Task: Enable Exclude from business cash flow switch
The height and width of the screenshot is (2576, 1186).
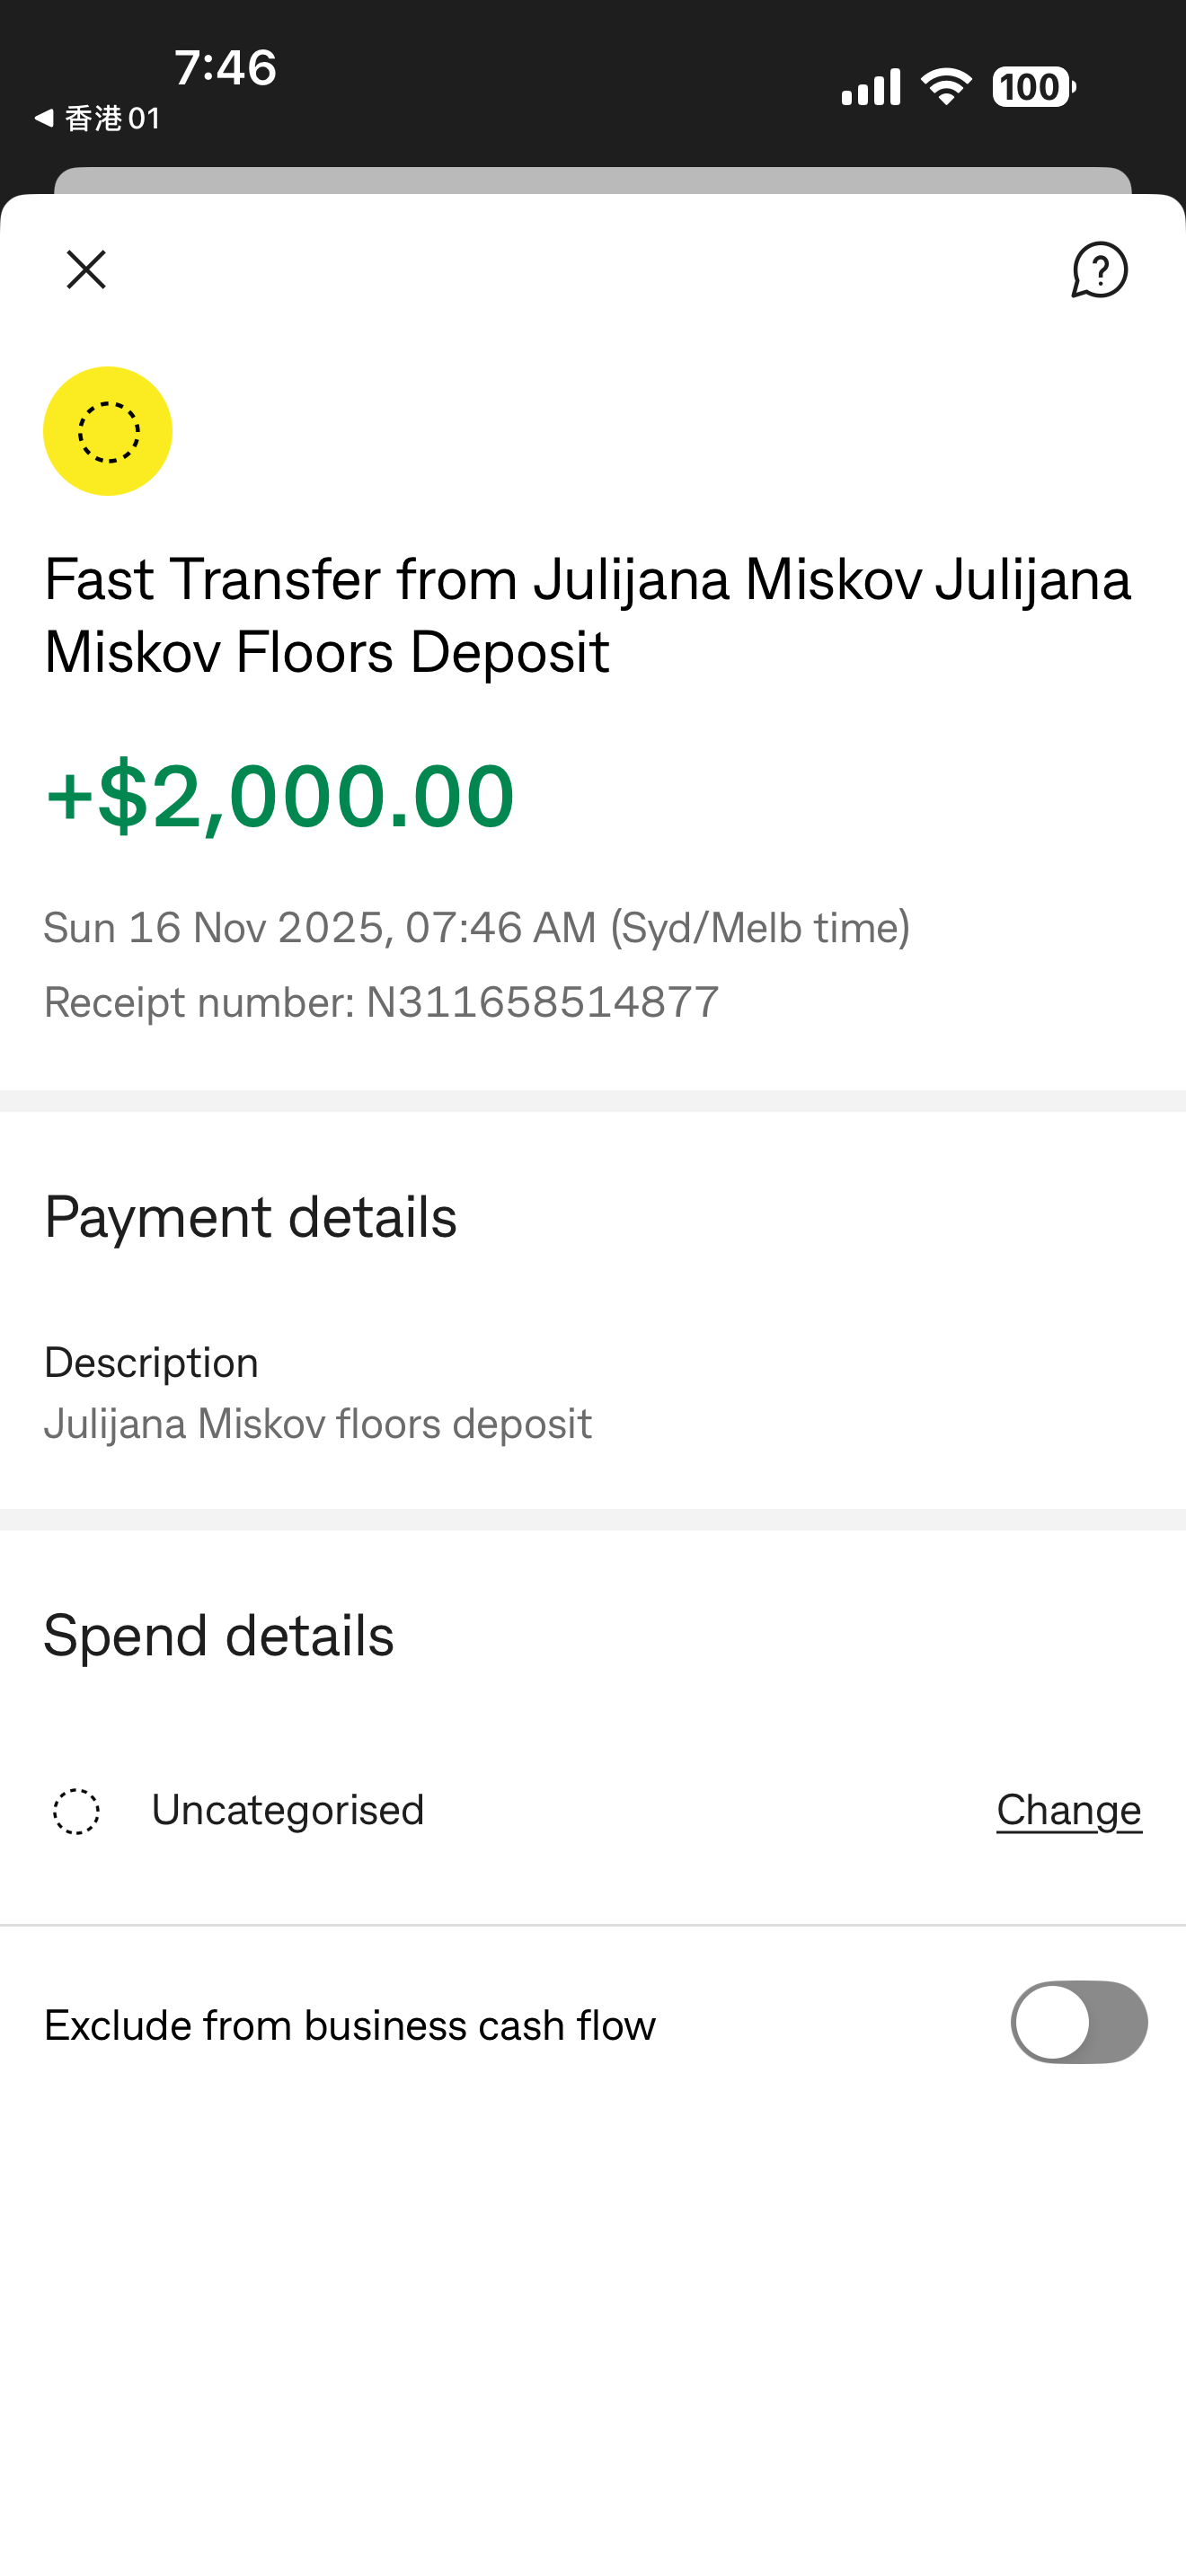Action: click(x=1078, y=2022)
